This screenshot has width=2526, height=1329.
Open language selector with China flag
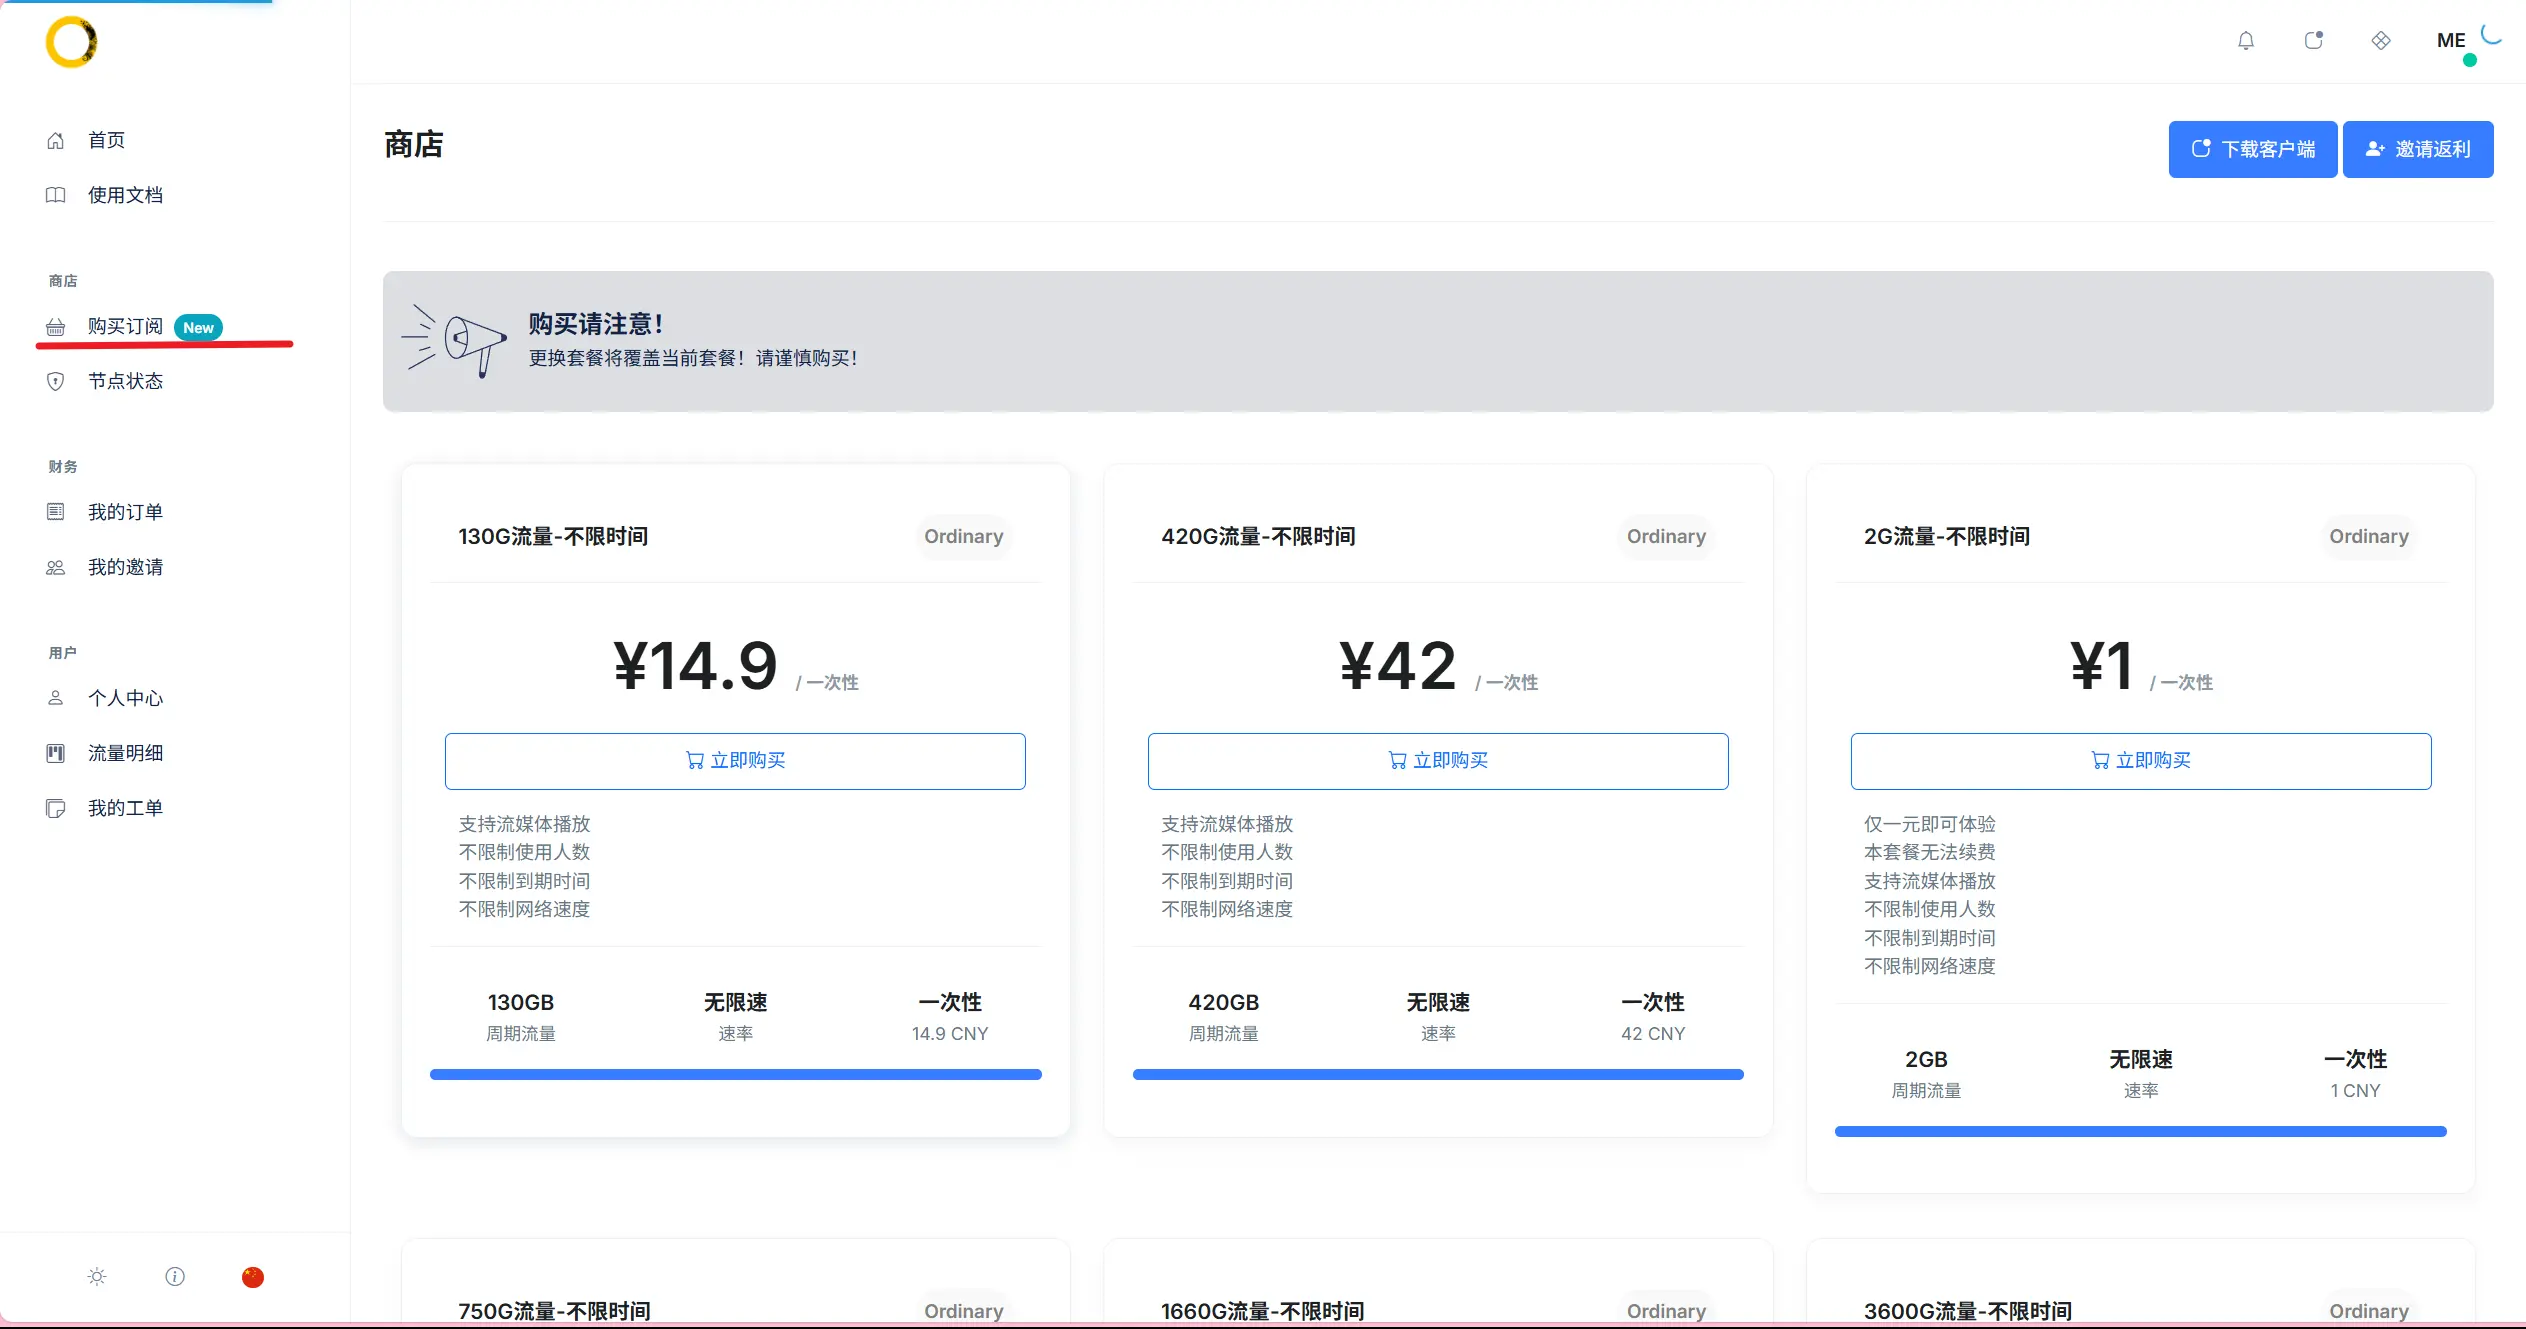(253, 1277)
